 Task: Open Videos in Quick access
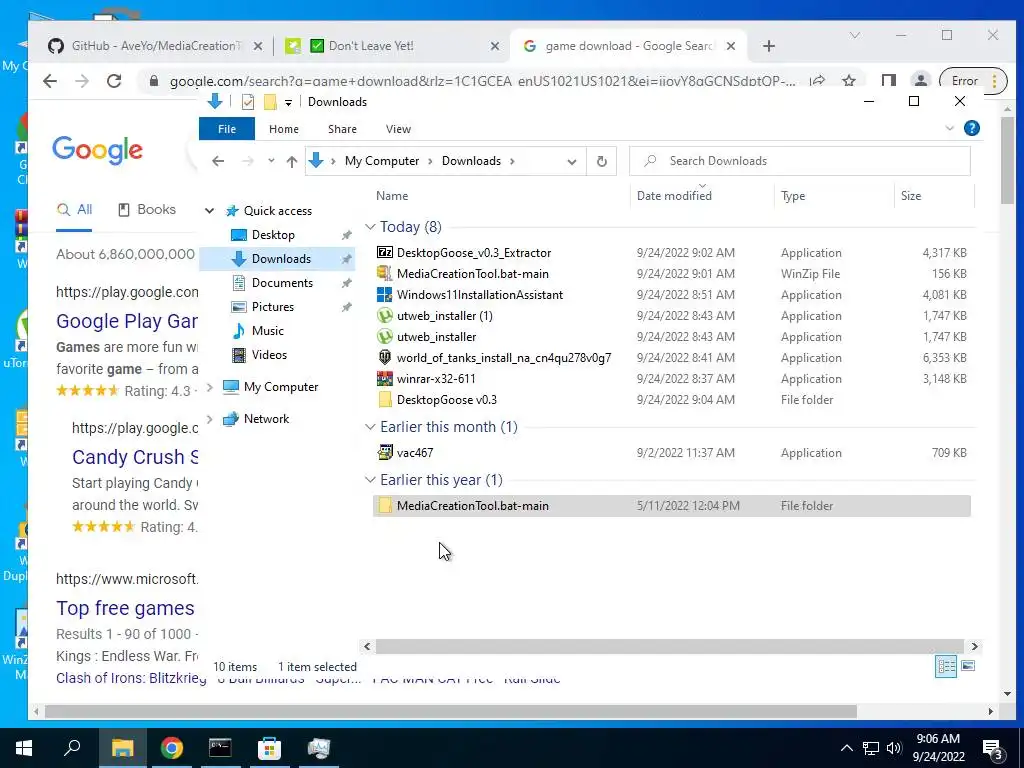click(x=269, y=355)
